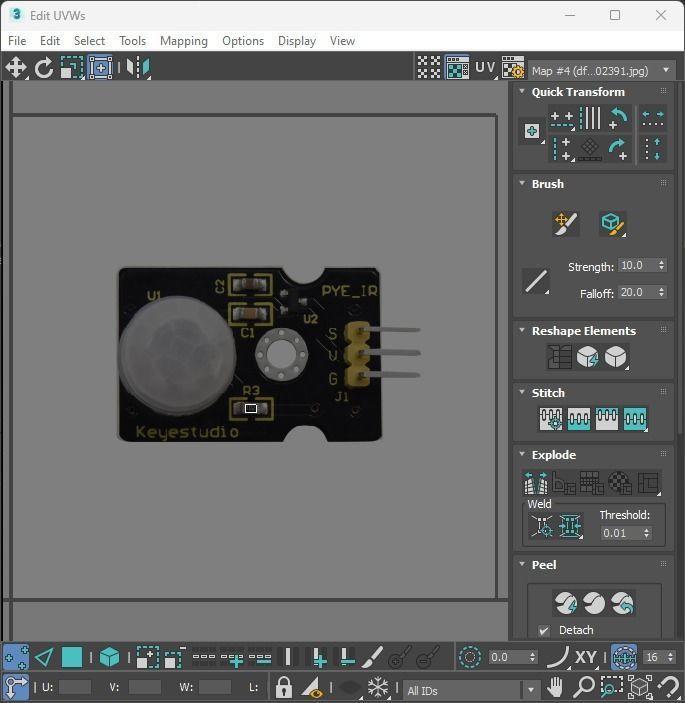Click the Falloff value field
This screenshot has width=685, height=703.
point(637,292)
